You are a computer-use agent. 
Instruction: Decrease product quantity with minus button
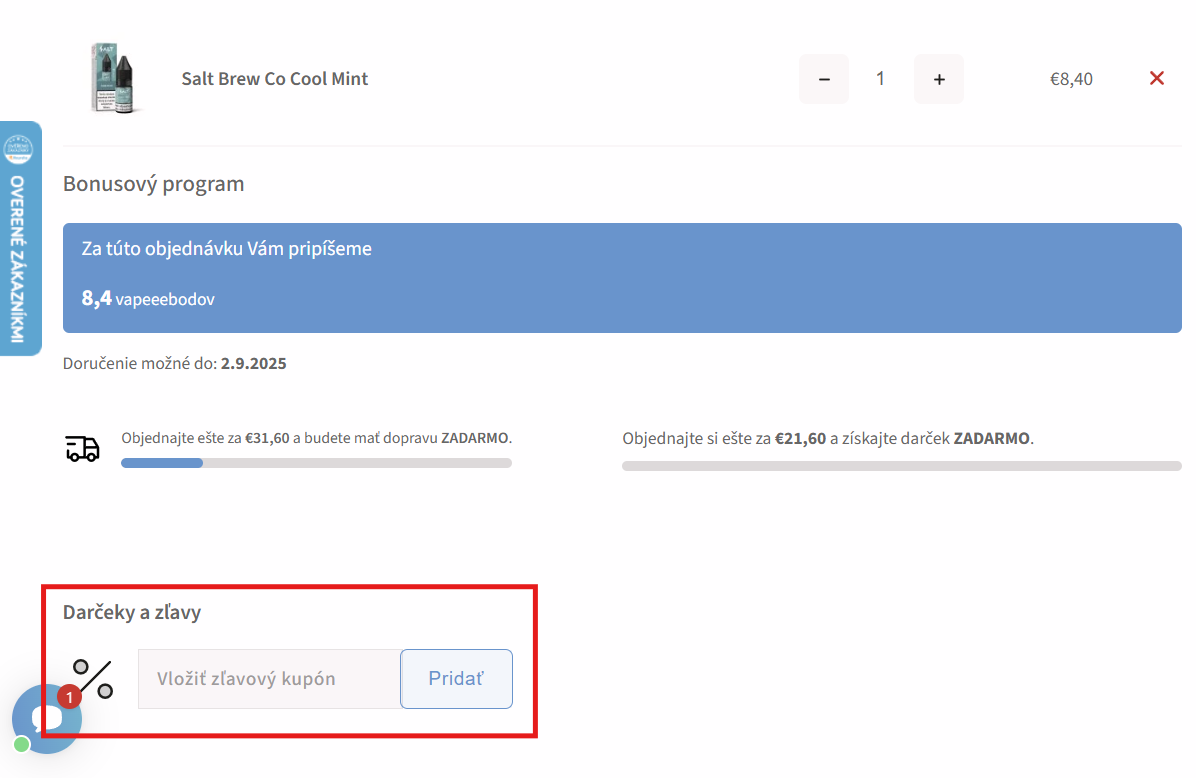(x=824, y=79)
